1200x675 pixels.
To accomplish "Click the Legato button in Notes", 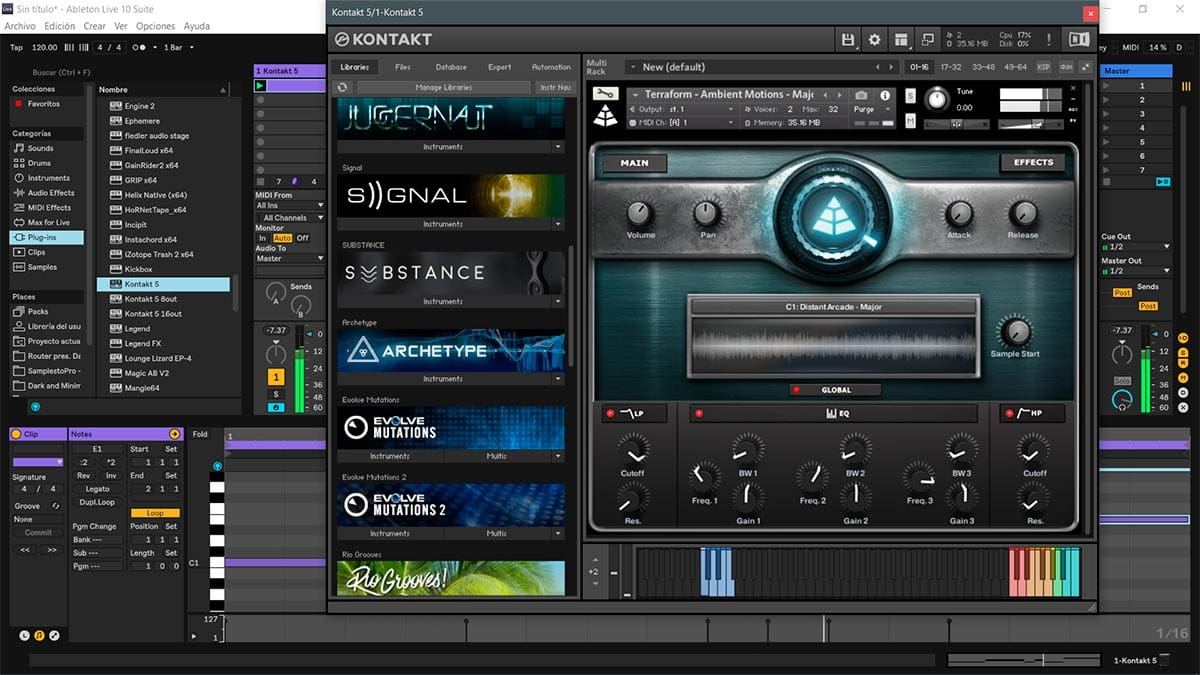I will [97, 489].
